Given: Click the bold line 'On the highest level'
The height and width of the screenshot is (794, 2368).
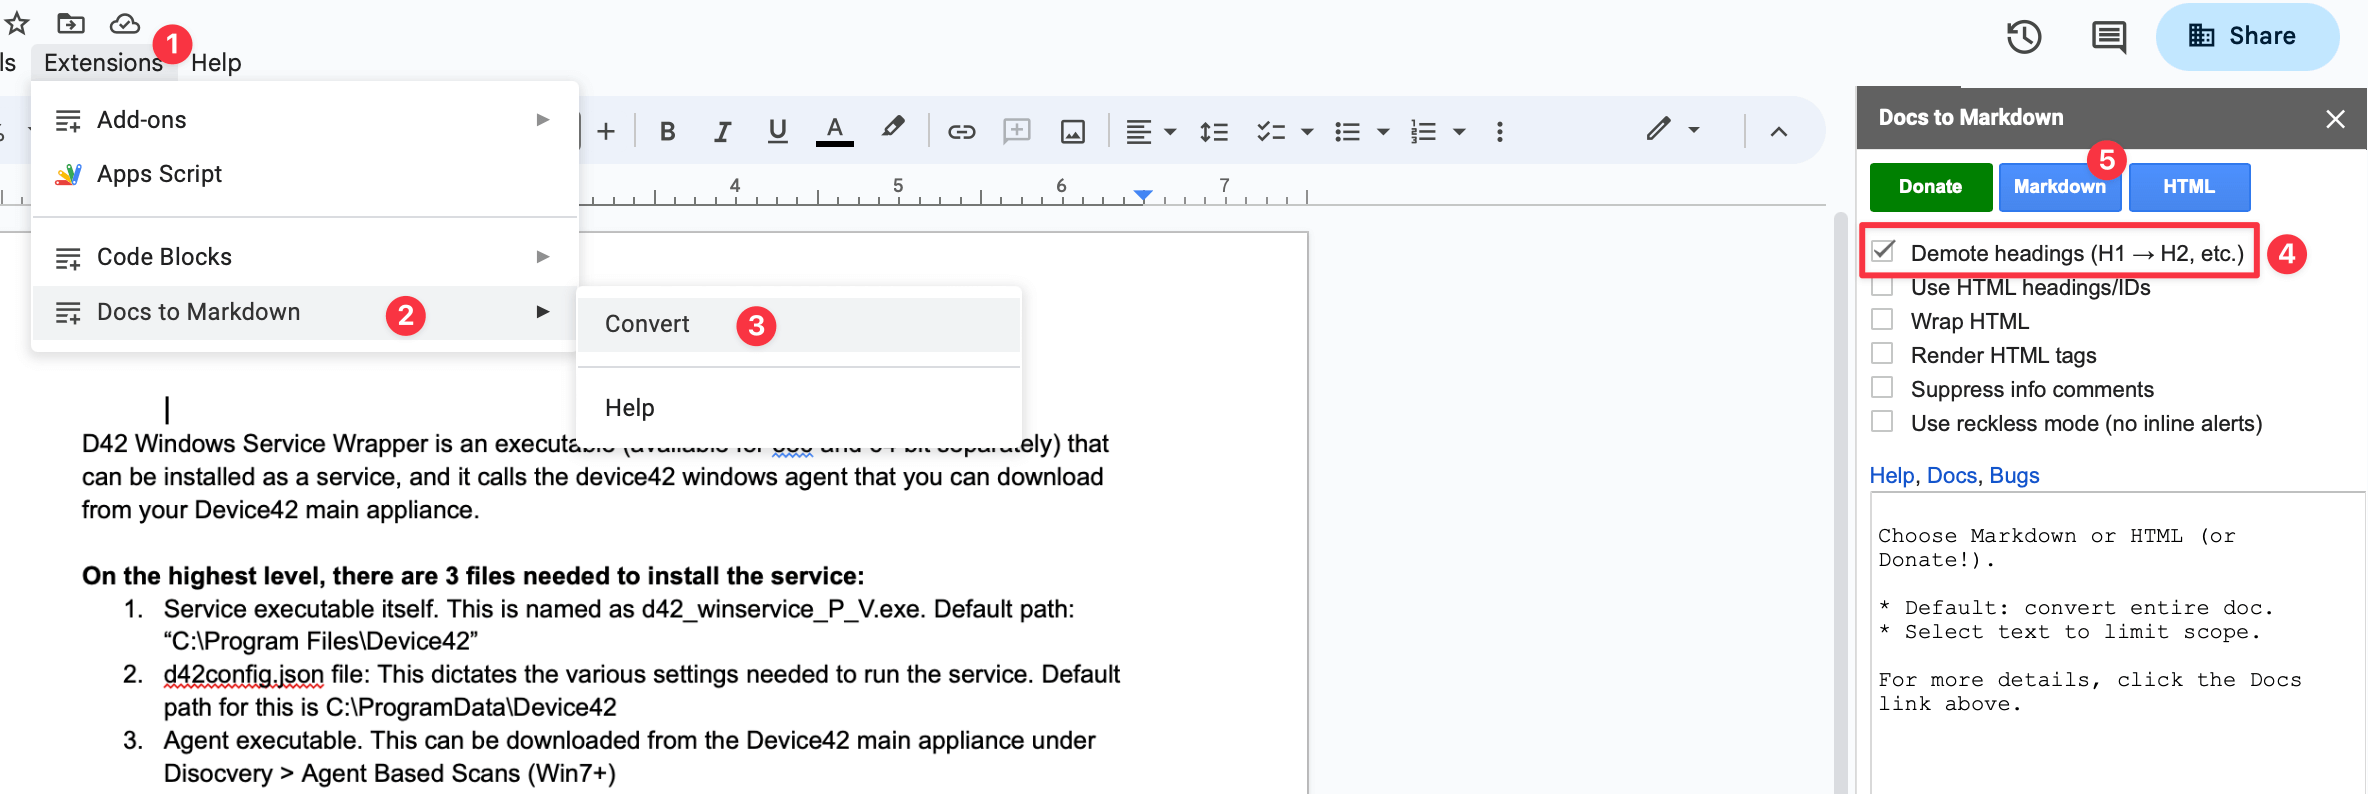Looking at the screenshot, I should tap(473, 576).
